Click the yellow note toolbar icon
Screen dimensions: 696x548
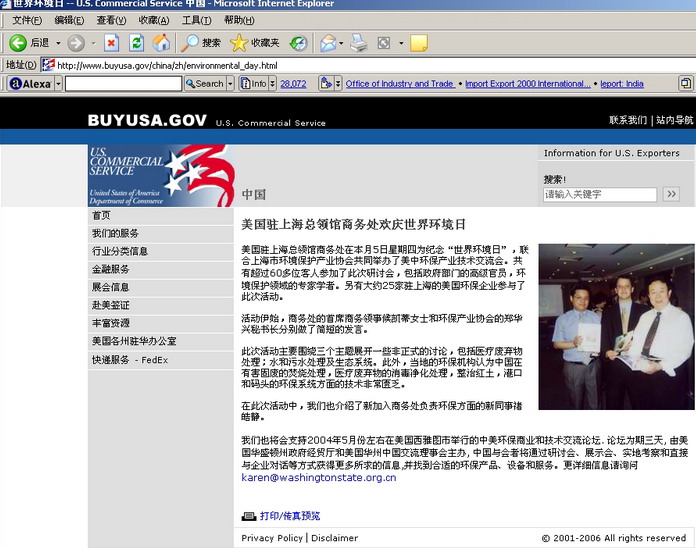coord(419,43)
